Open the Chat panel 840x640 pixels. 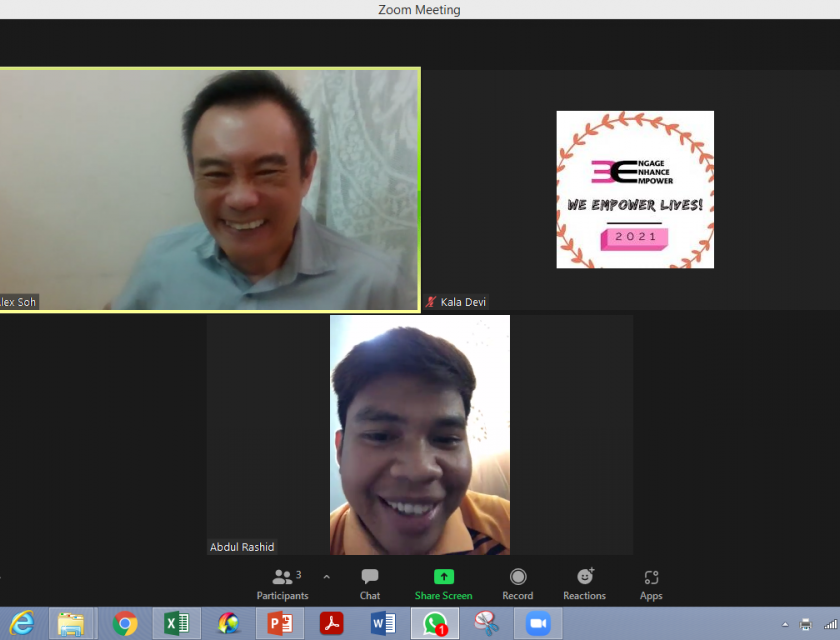click(x=370, y=584)
